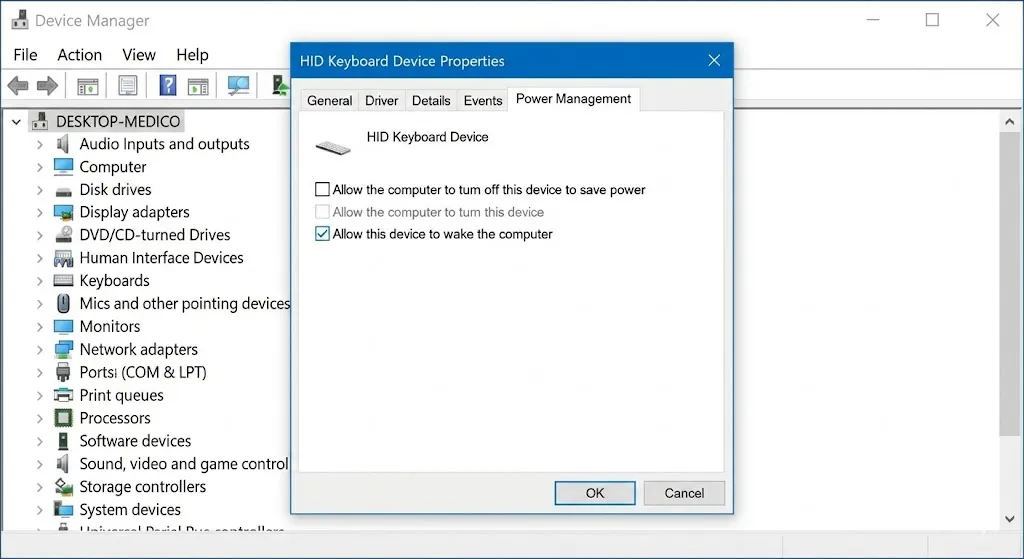
Task: Expand the Keyboards node arrow
Action: coord(40,281)
